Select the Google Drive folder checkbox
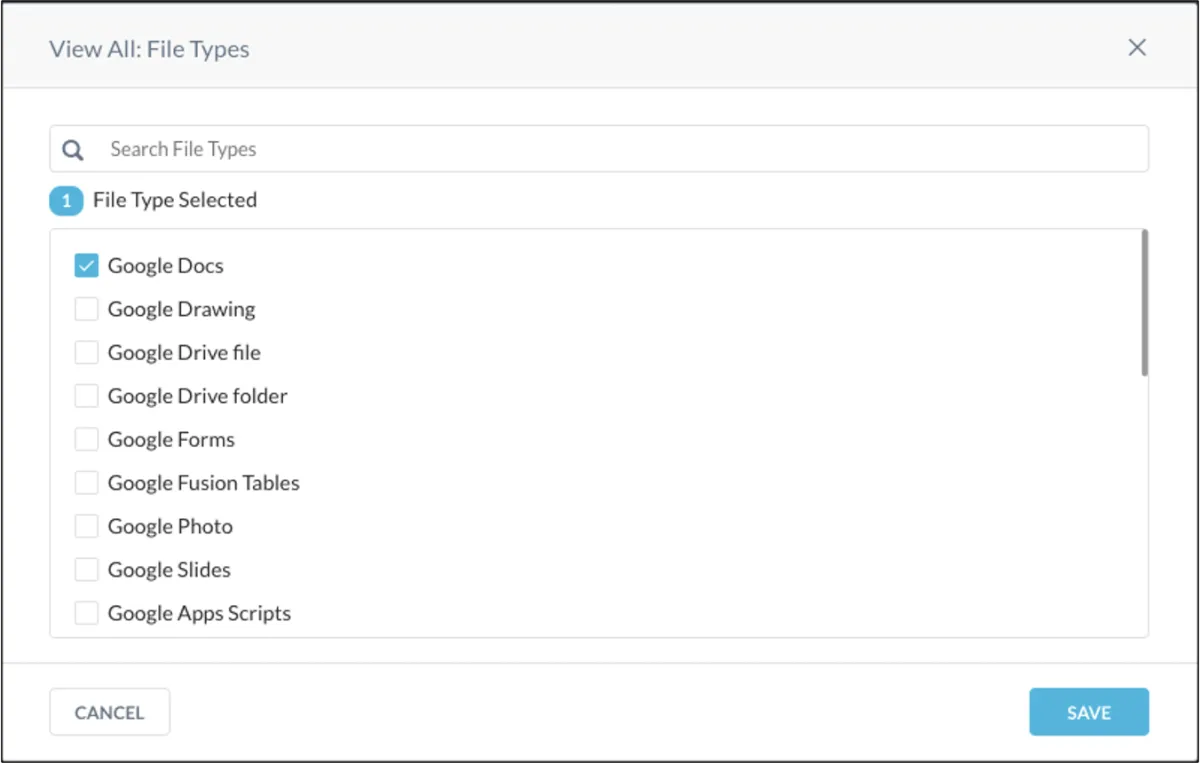1200x763 pixels. [x=87, y=397]
